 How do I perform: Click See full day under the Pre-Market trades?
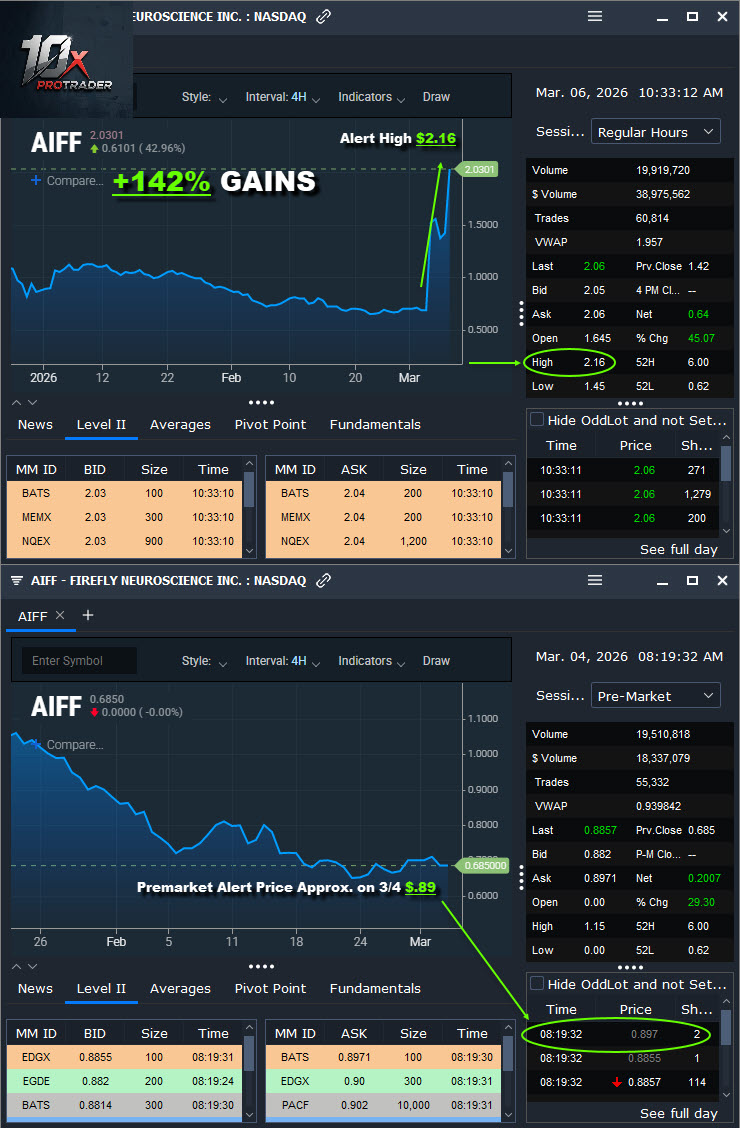coord(679,1113)
